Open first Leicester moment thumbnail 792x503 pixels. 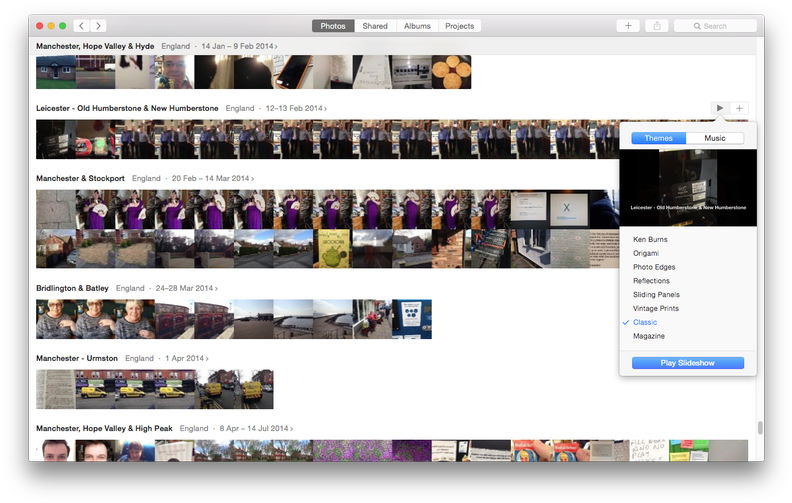pyautogui.click(x=56, y=139)
